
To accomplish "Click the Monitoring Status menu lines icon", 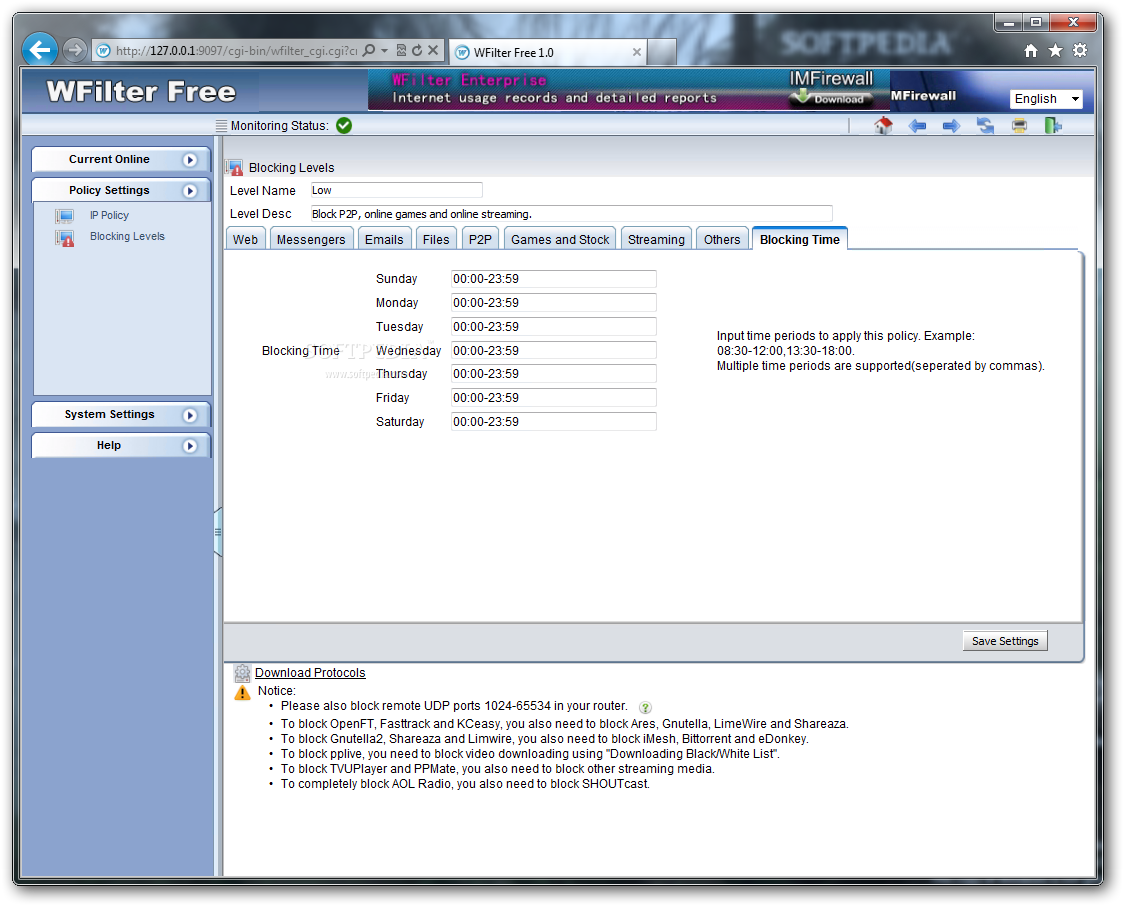I will point(222,125).
